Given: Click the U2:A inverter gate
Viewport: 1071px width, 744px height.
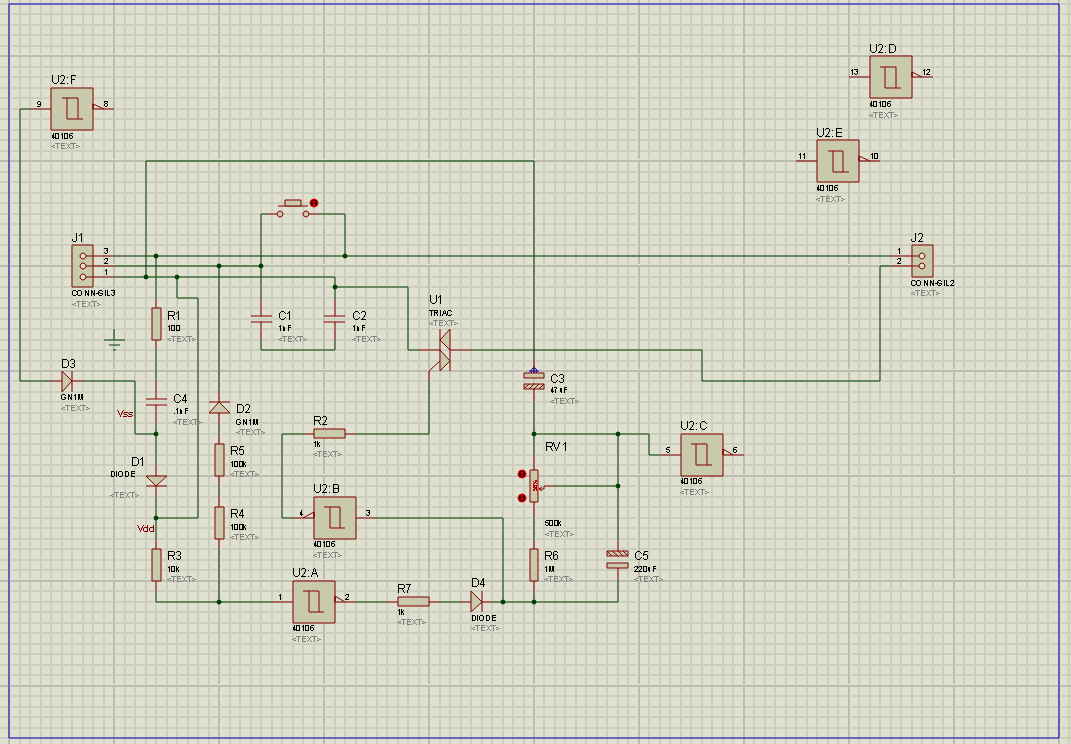Looking at the screenshot, I should click(x=314, y=602).
